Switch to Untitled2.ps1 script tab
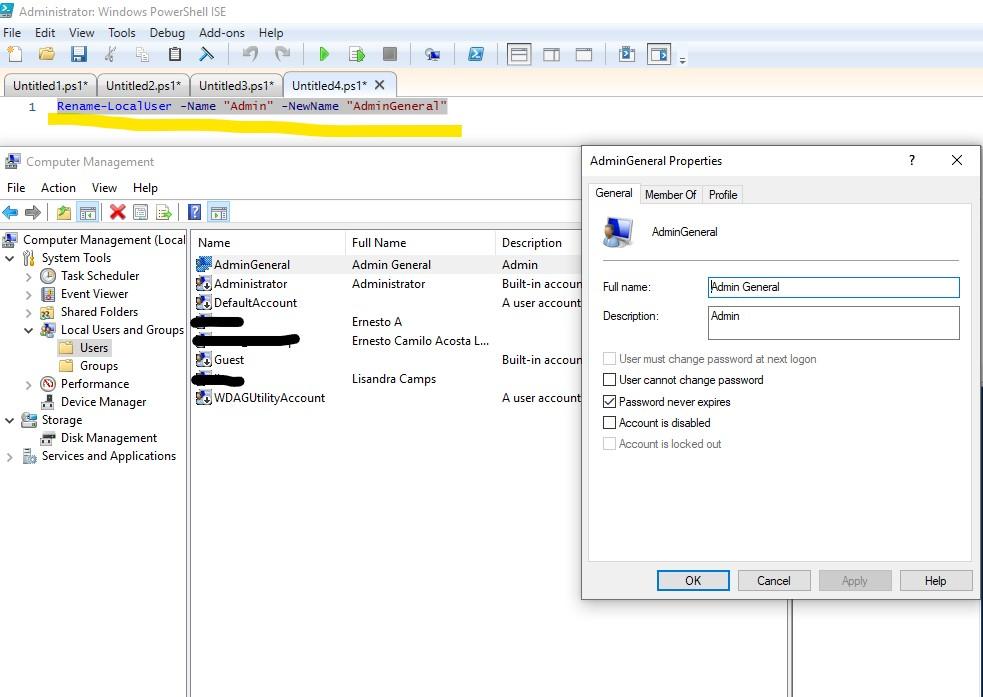Viewport: 983px width, 697px height. click(x=143, y=85)
